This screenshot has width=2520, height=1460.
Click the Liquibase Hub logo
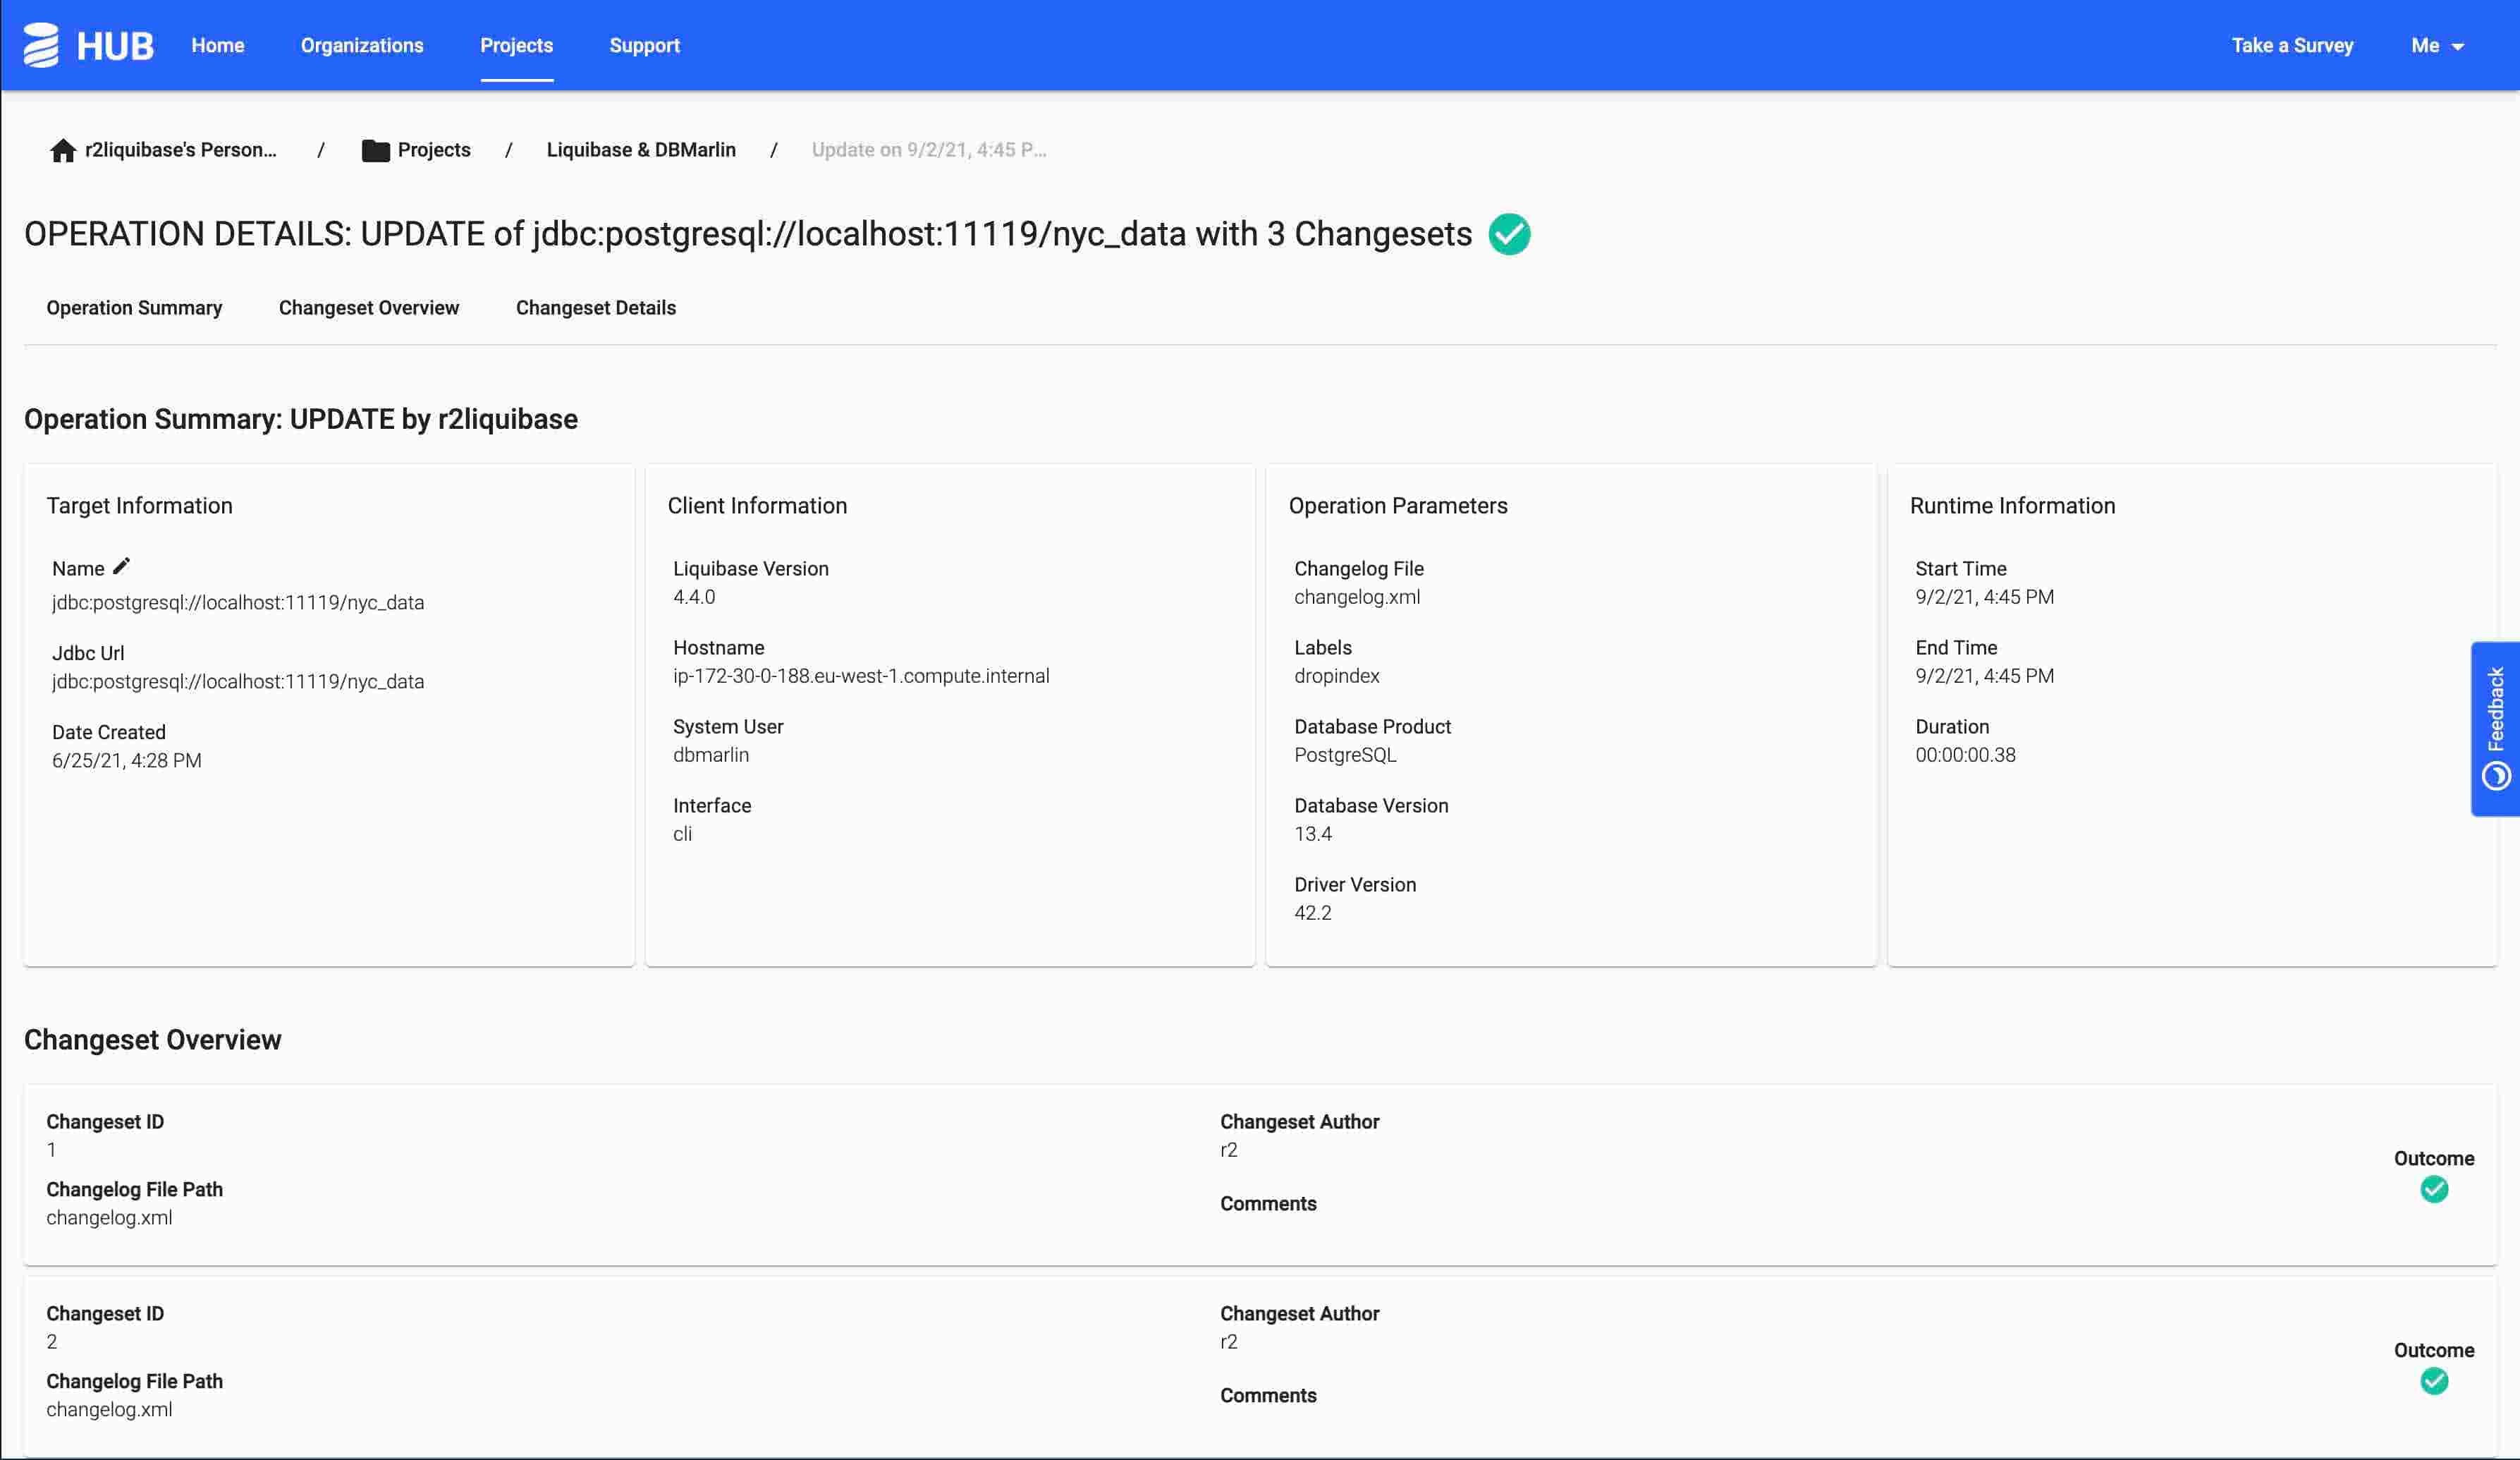tap(88, 45)
